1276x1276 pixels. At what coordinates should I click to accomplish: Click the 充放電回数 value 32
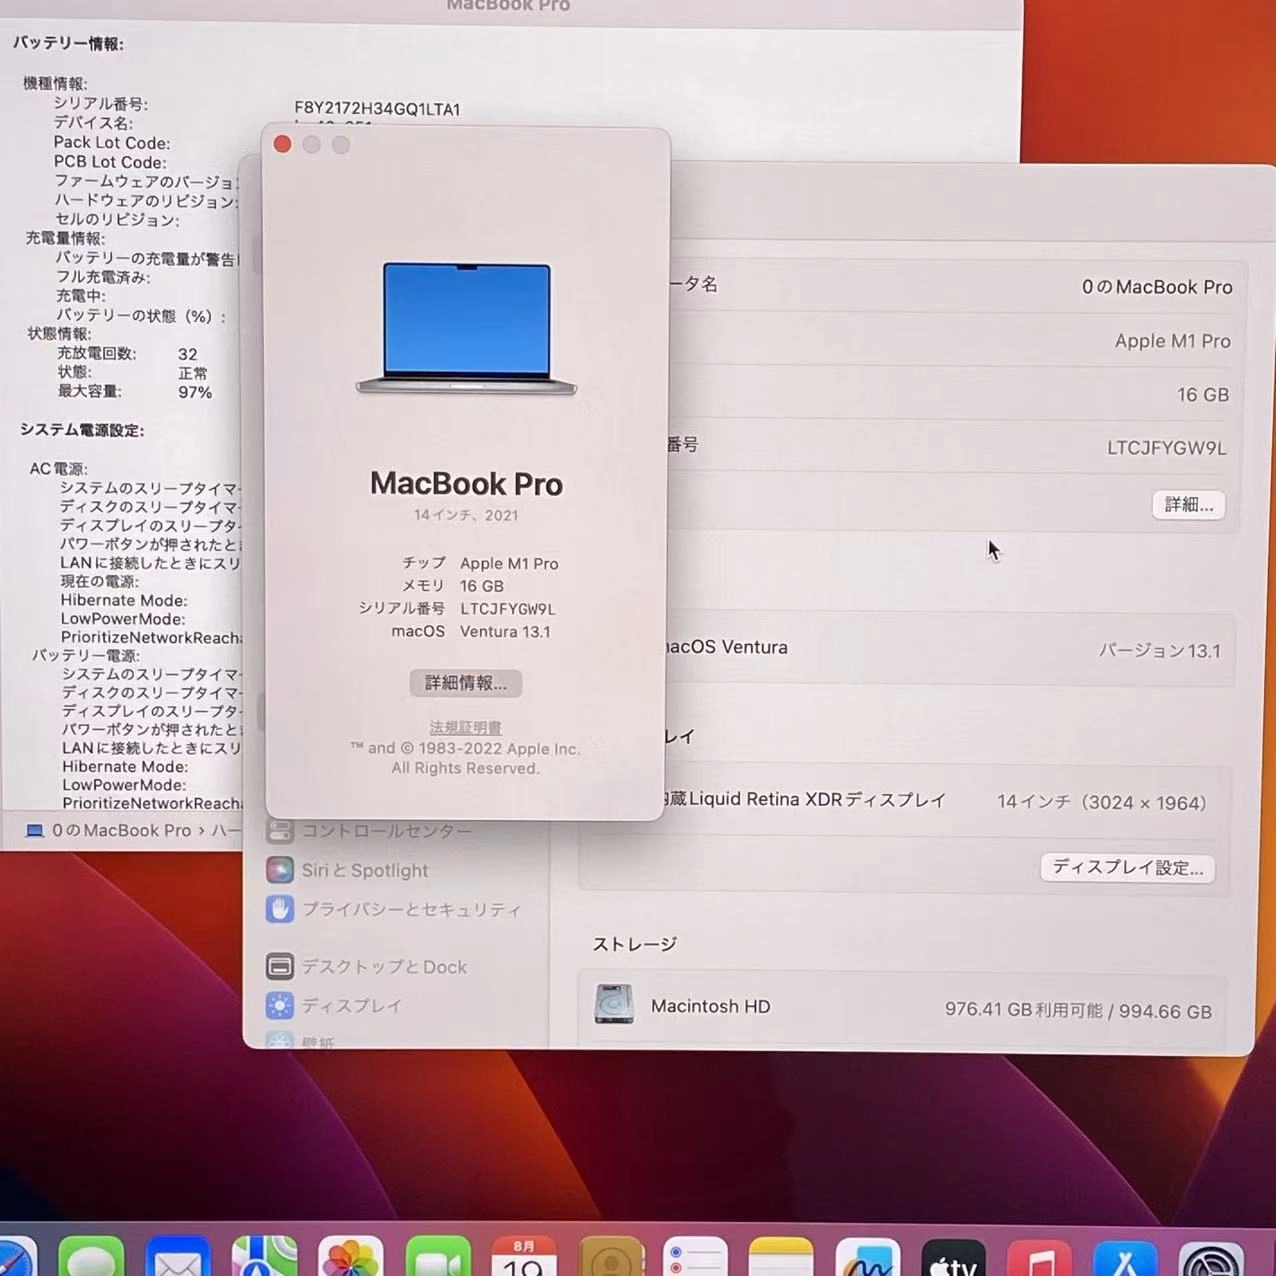[188, 354]
